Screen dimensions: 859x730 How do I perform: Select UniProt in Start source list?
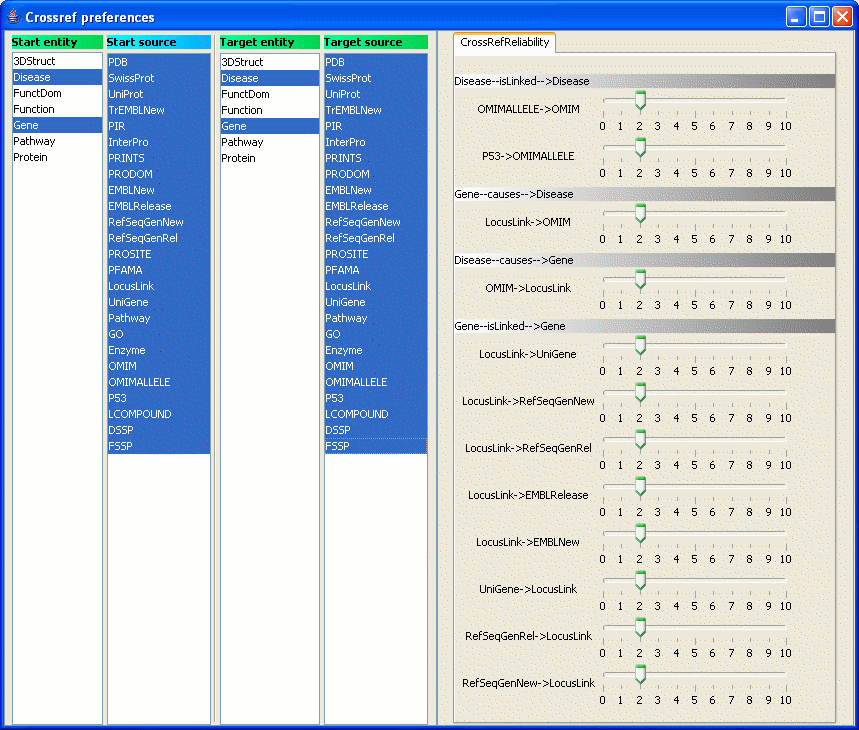pos(159,94)
